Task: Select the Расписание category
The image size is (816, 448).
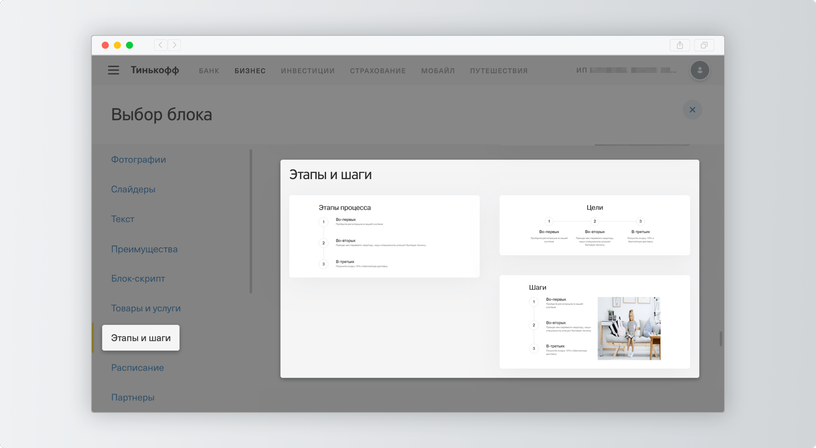Action: pyautogui.click(x=137, y=368)
